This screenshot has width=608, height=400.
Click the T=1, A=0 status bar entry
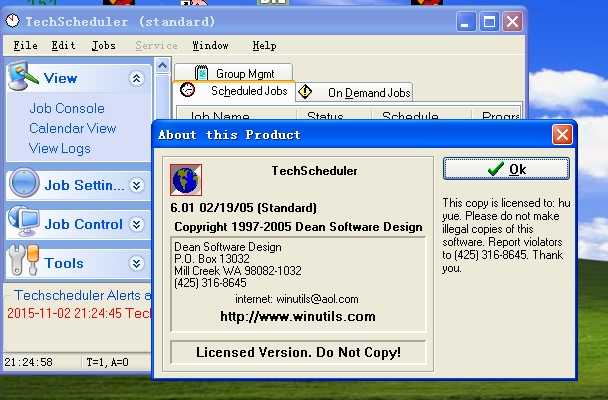[x=107, y=362]
